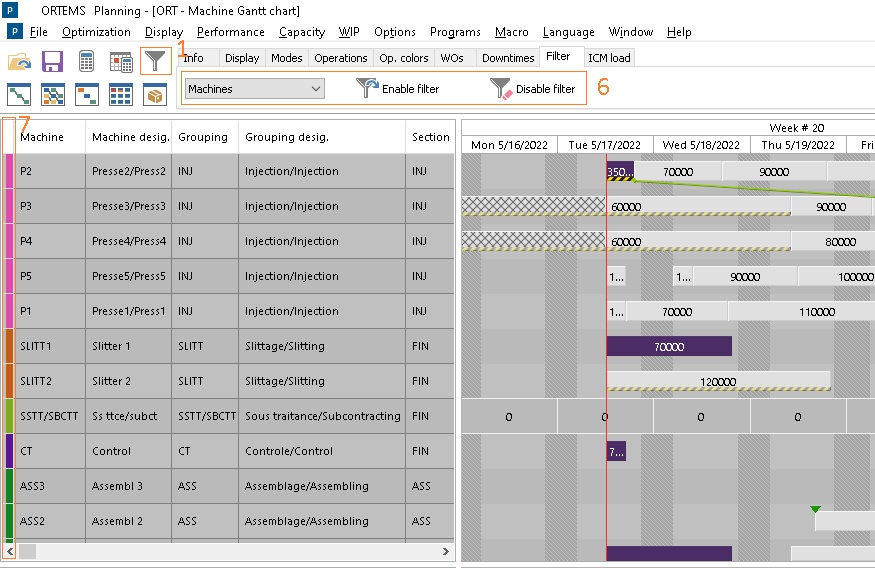Open the Gantt bars view icon
Screen dimensions: 875x568
87,95
